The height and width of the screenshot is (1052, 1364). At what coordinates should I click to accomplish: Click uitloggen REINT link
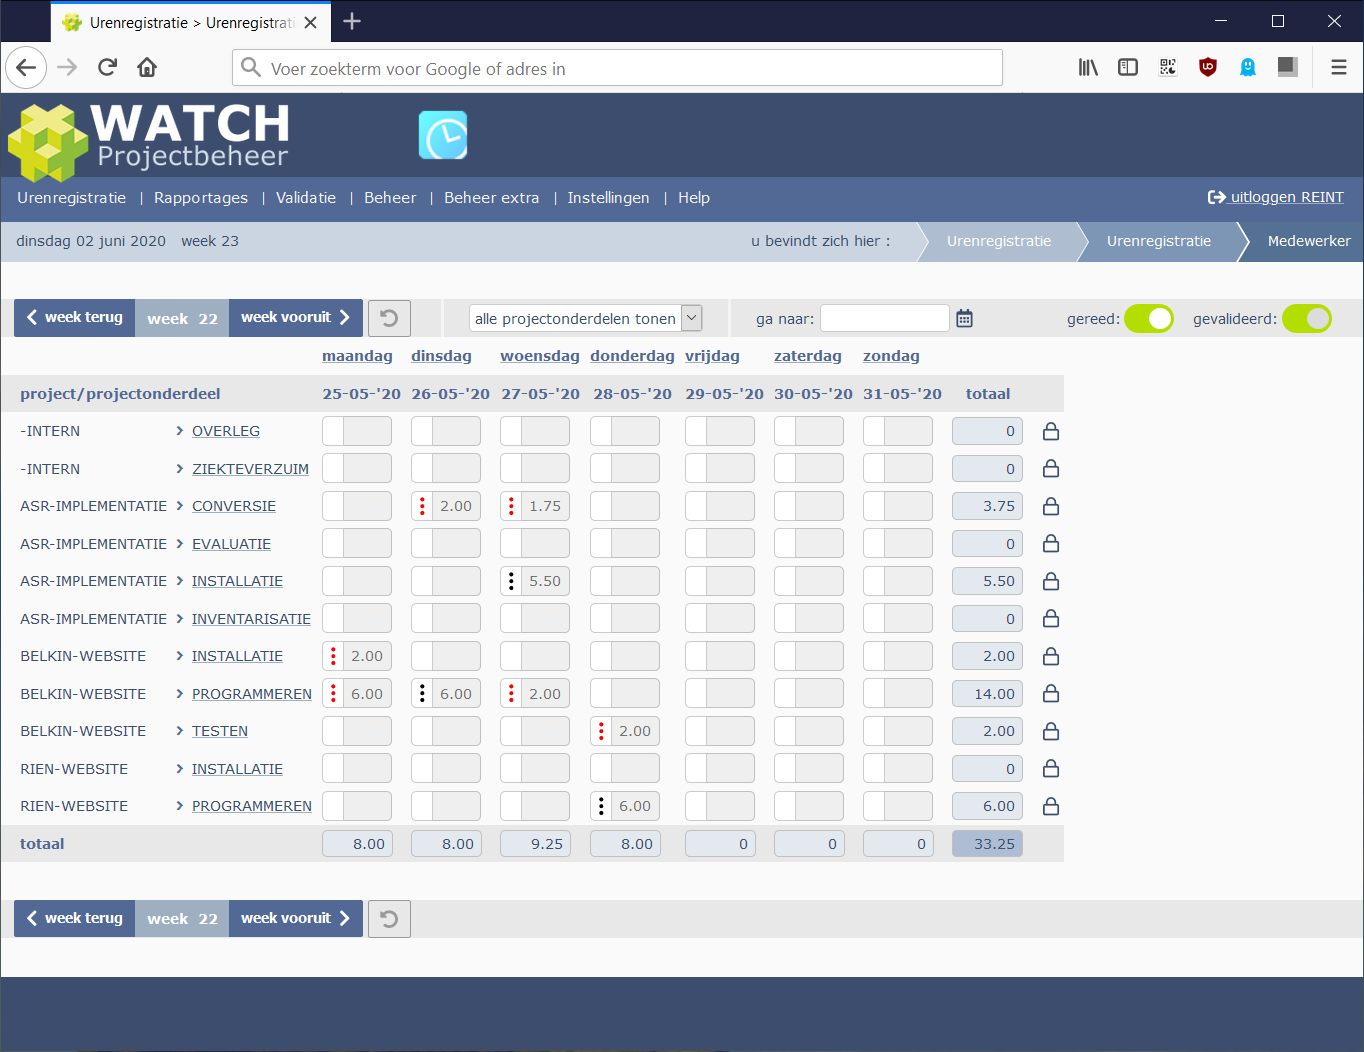[x=1276, y=197]
